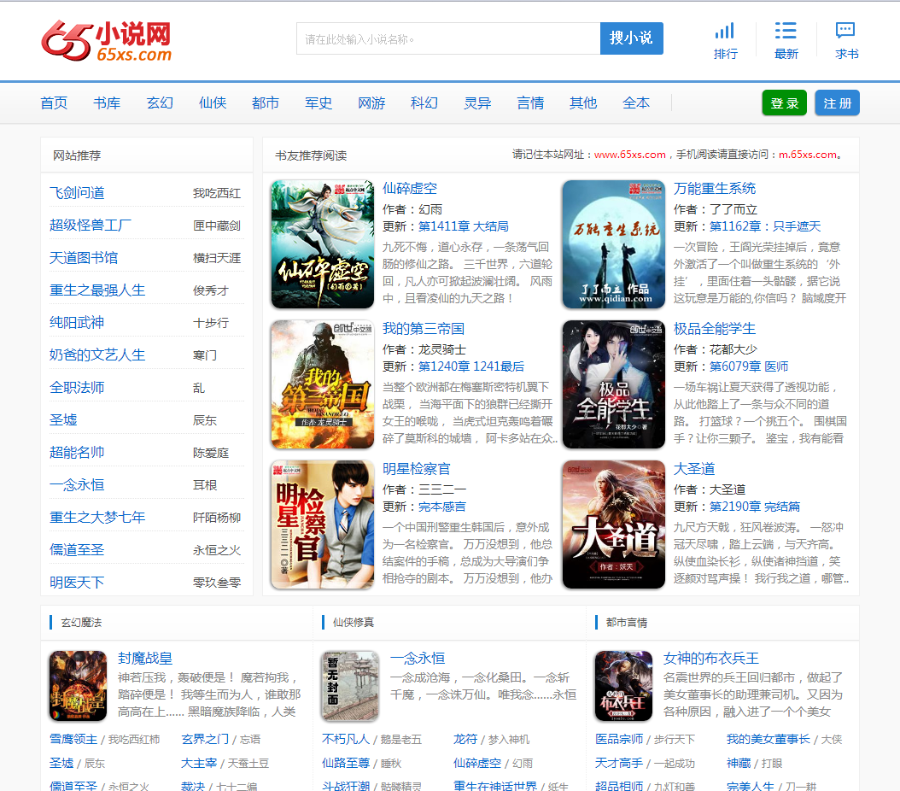Click the 搜小说 search button
The image size is (900, 791).
point(631,38)
